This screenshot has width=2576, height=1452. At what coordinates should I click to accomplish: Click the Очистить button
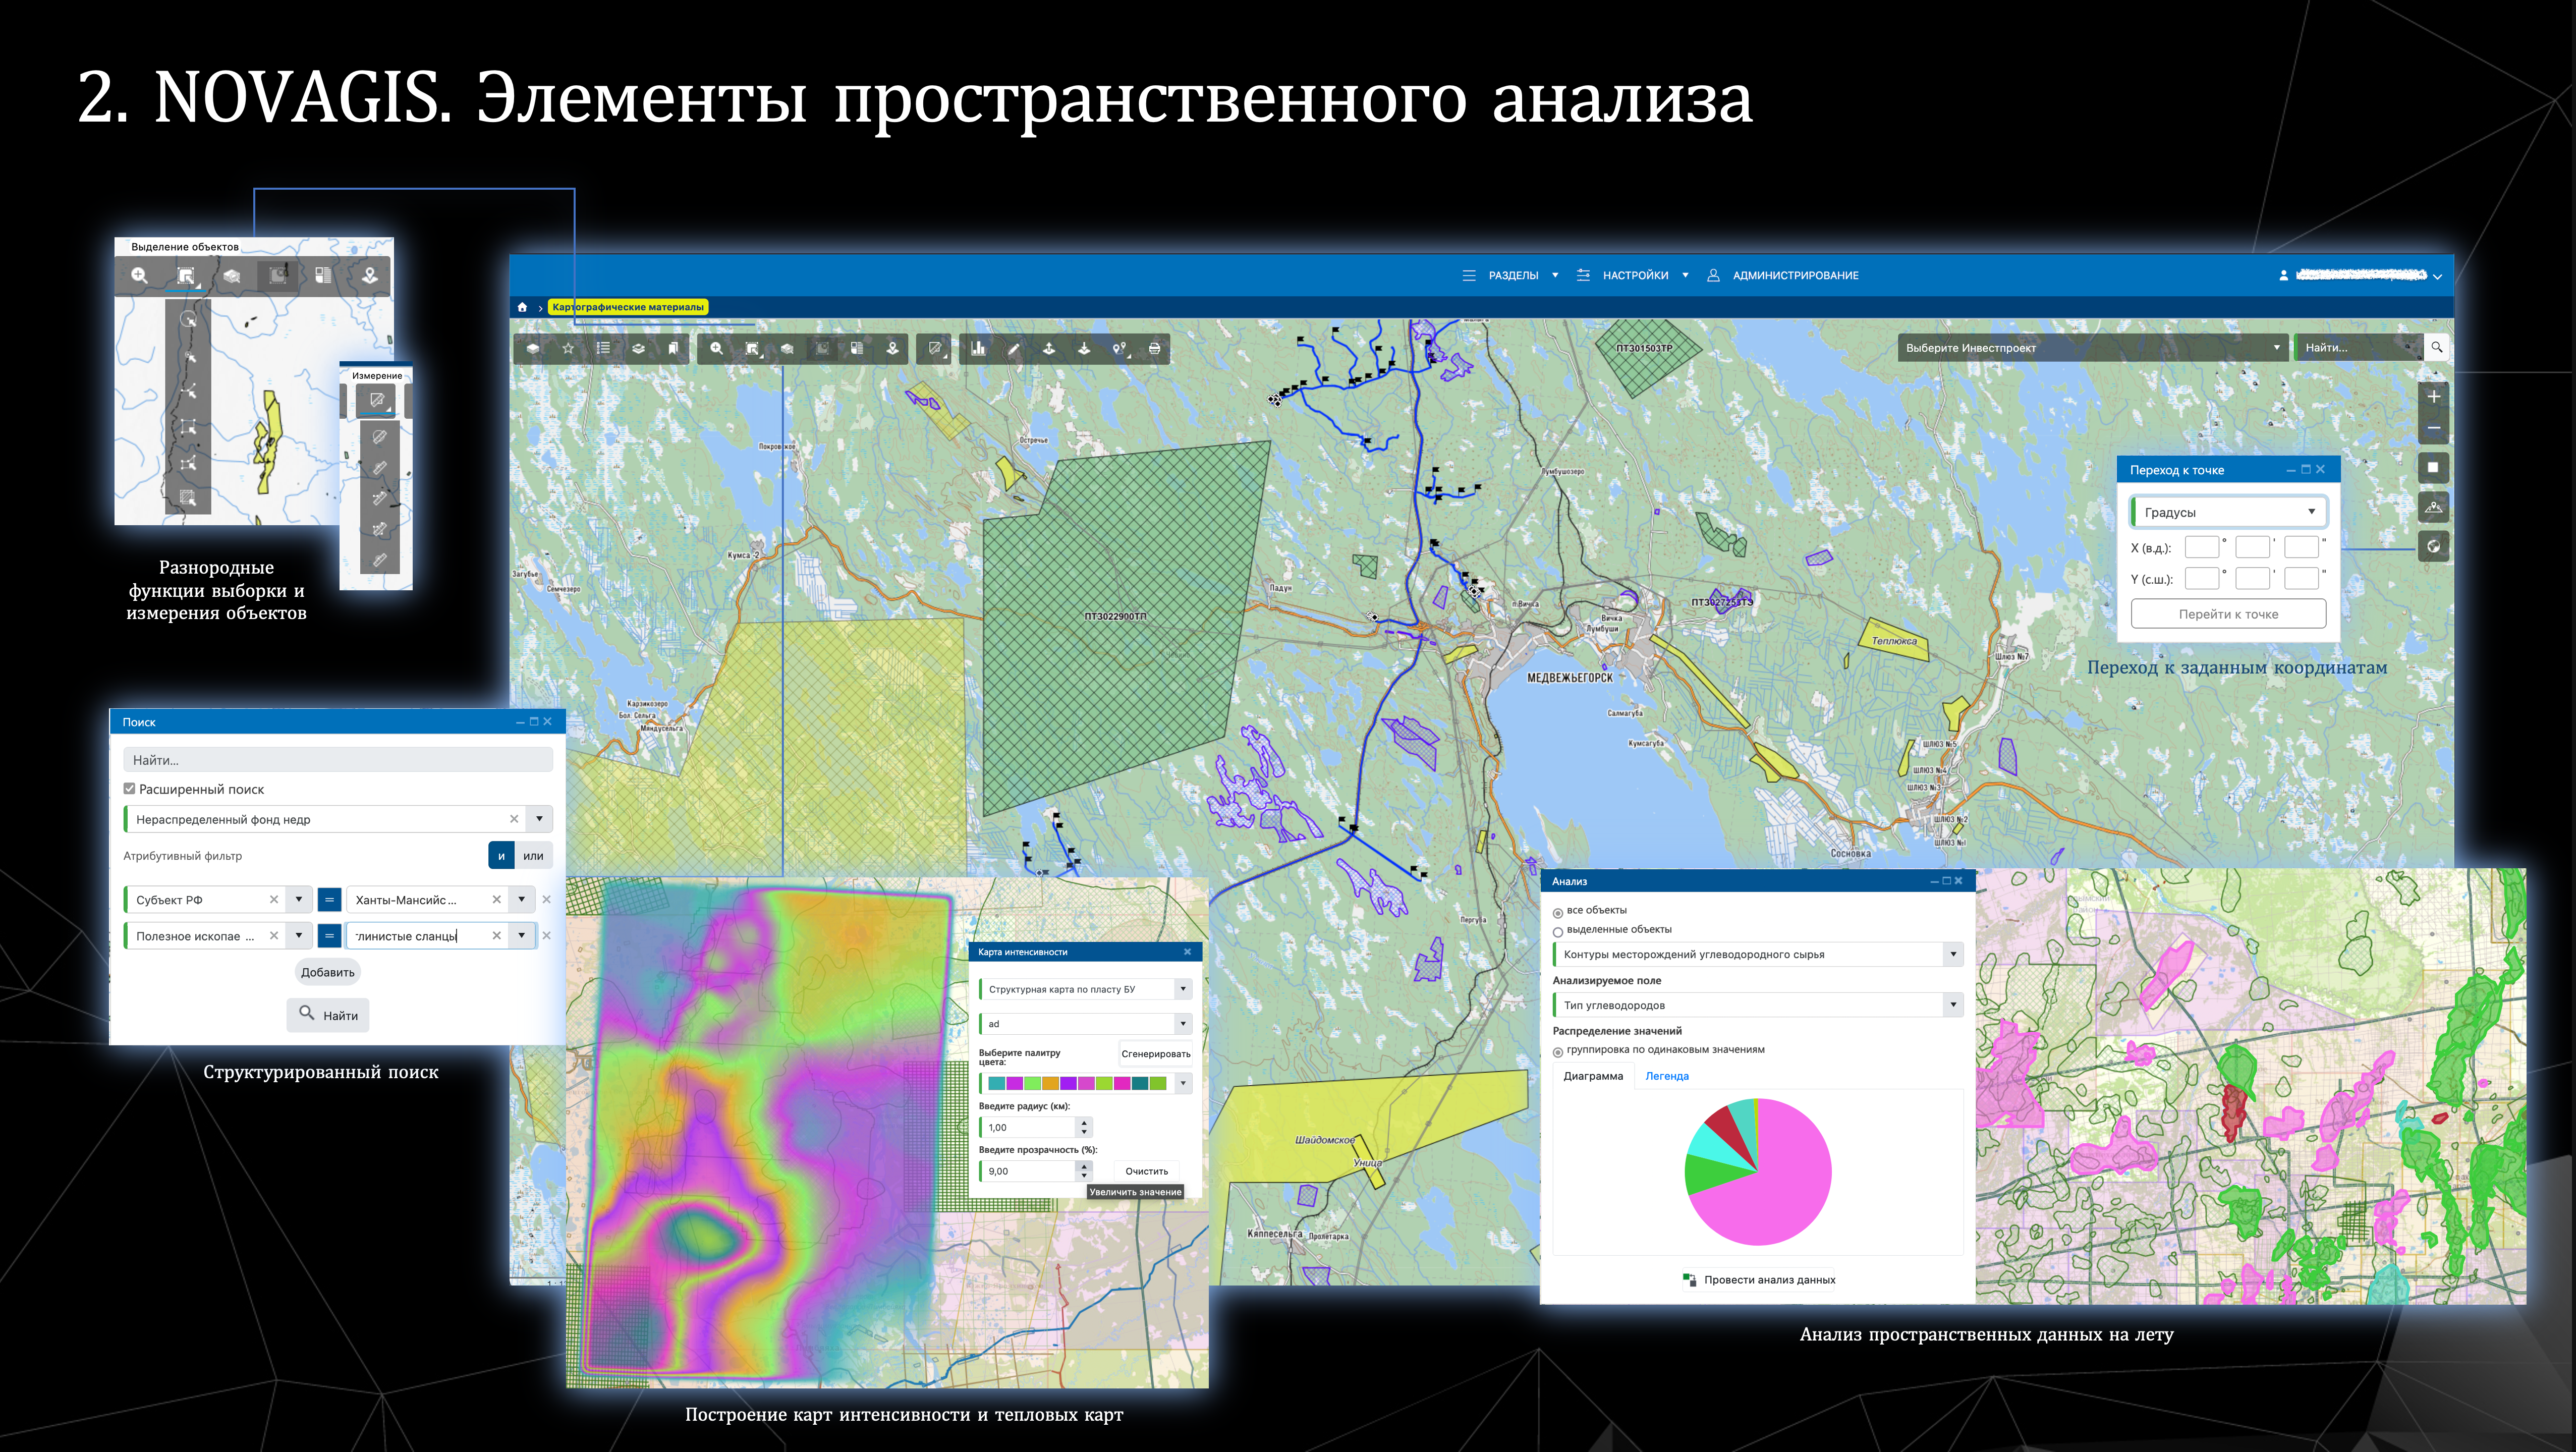pos(1146,1171)
